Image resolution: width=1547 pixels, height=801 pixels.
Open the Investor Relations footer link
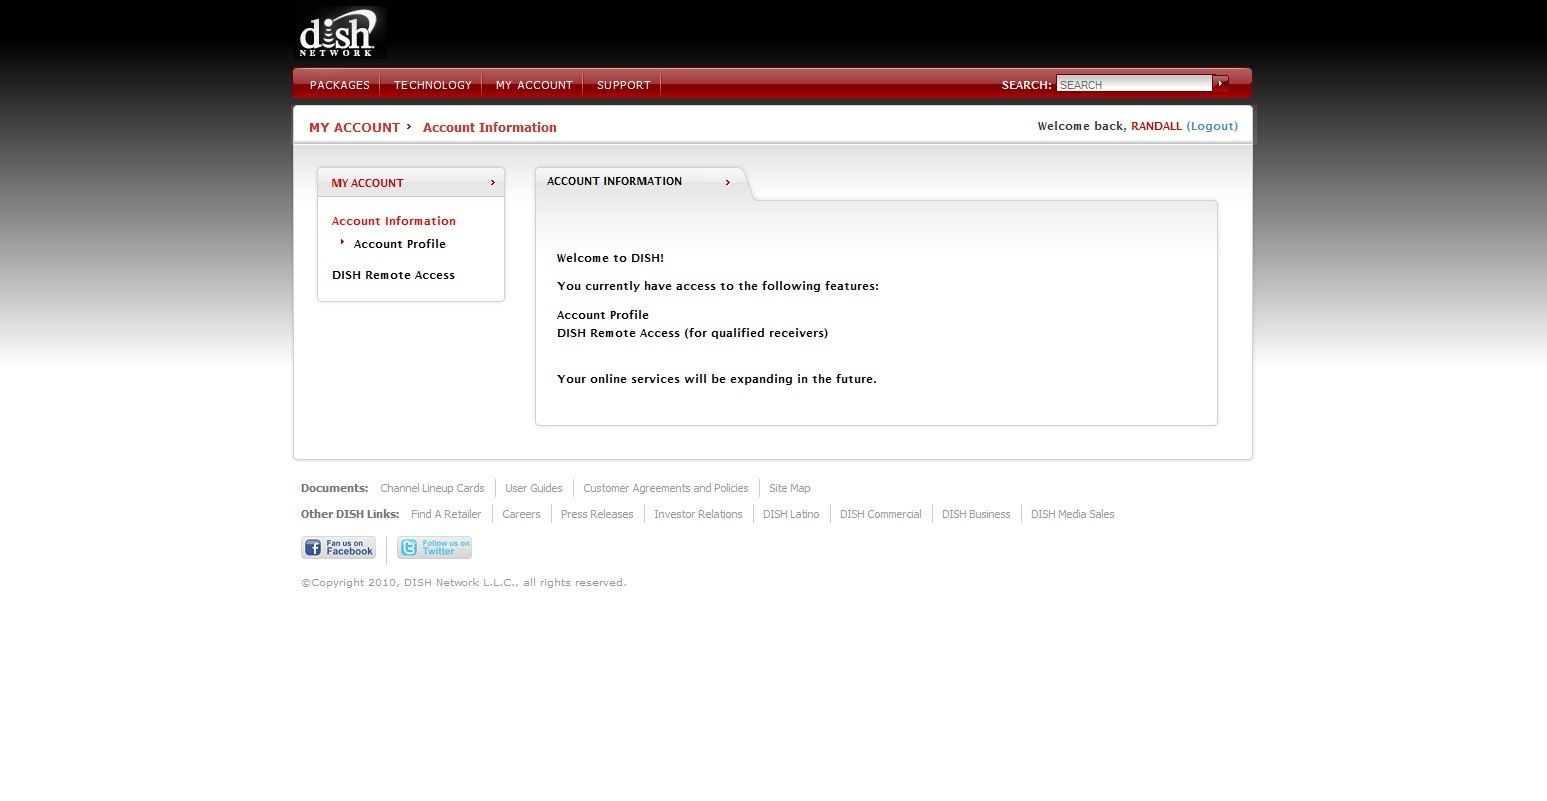(x=698, y=514)
